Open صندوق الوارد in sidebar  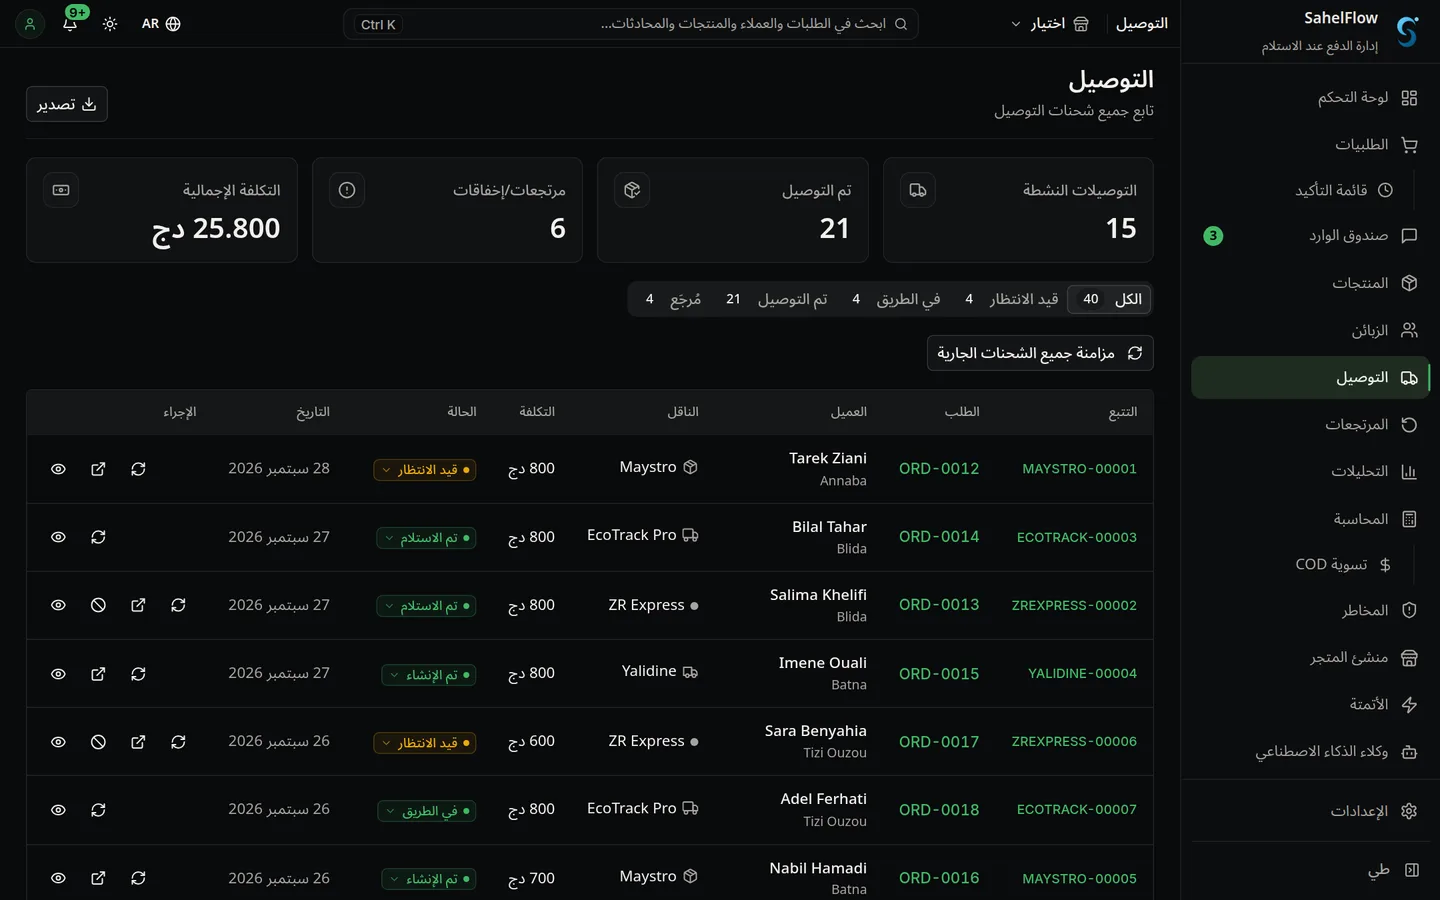tap(1310, 236)
